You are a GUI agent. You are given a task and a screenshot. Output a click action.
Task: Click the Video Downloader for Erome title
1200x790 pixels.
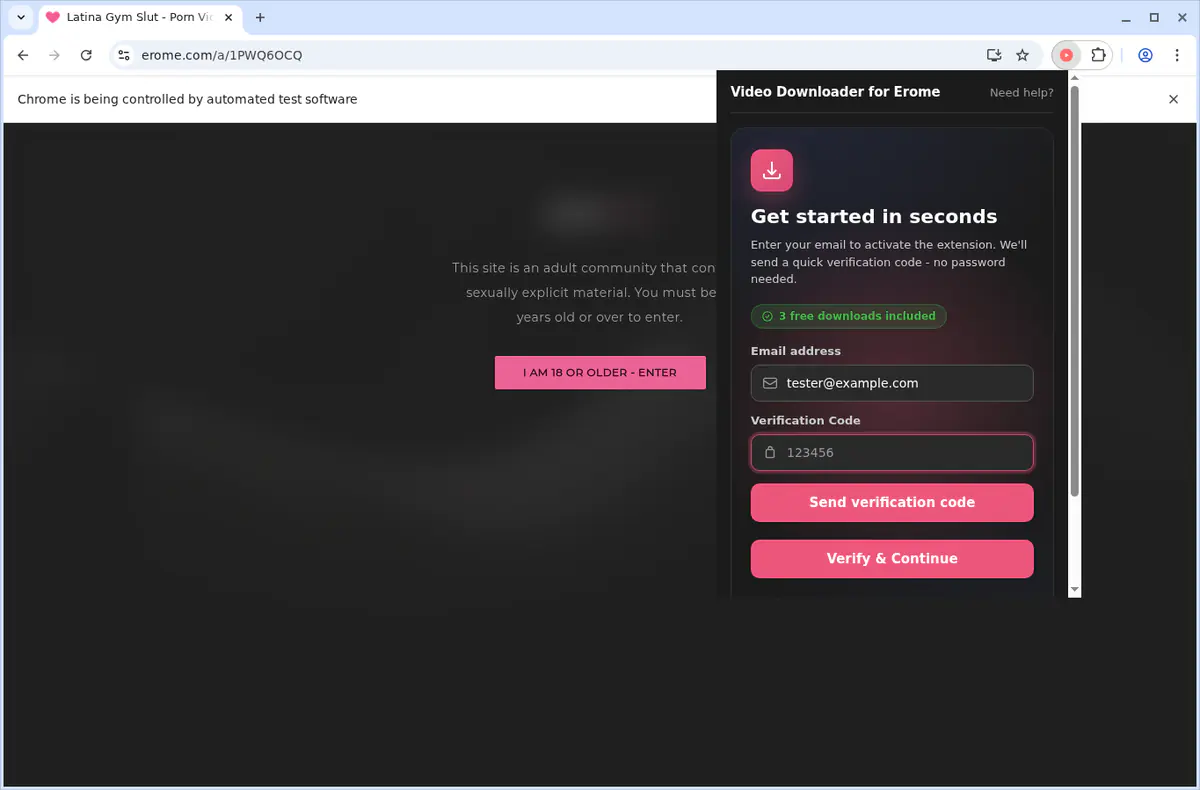835,91
